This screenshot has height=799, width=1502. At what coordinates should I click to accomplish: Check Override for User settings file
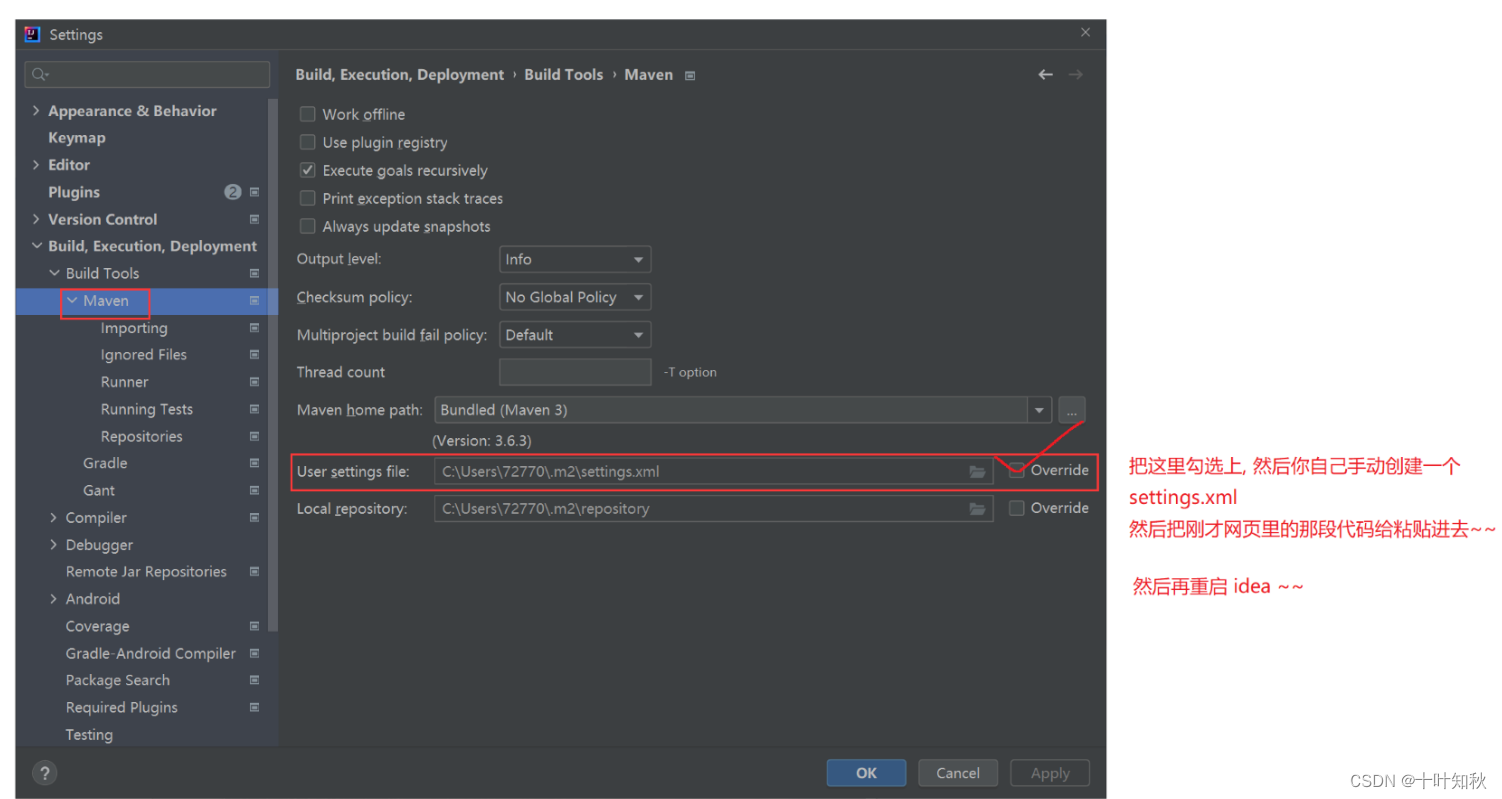coord(1017,471)
